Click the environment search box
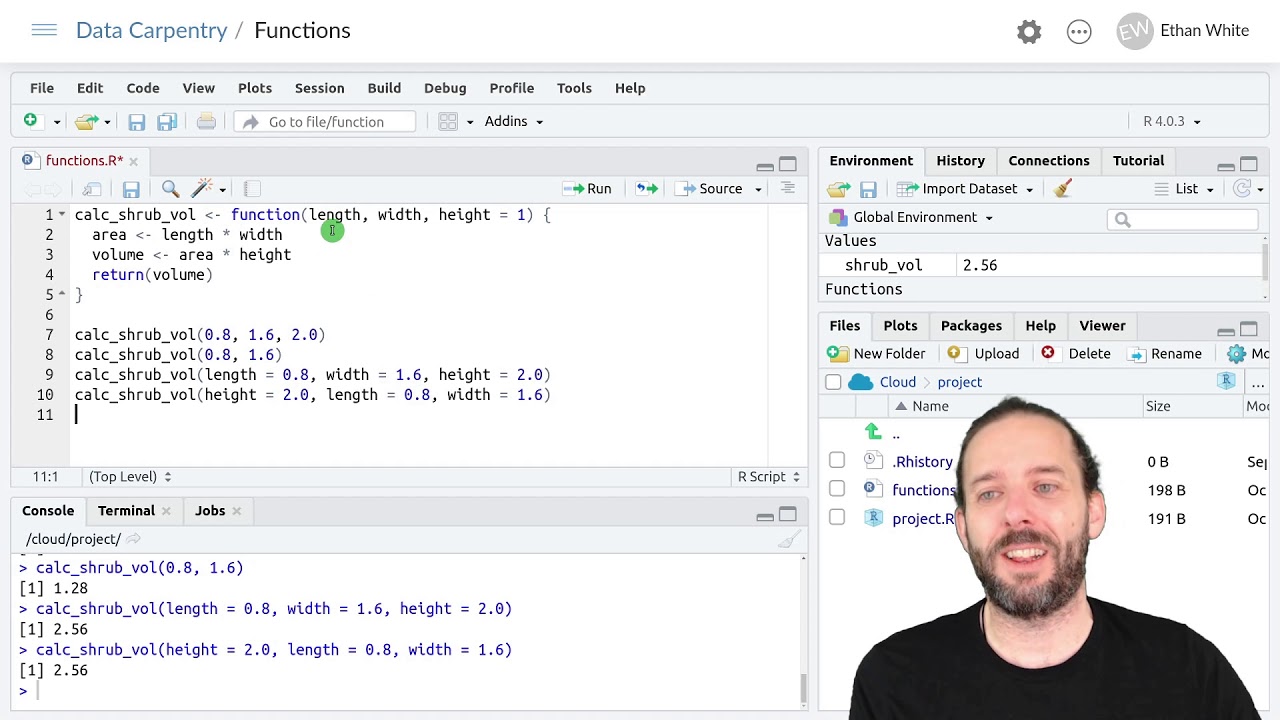This screenshot has width=1280, height=720. coord(1183,219)
